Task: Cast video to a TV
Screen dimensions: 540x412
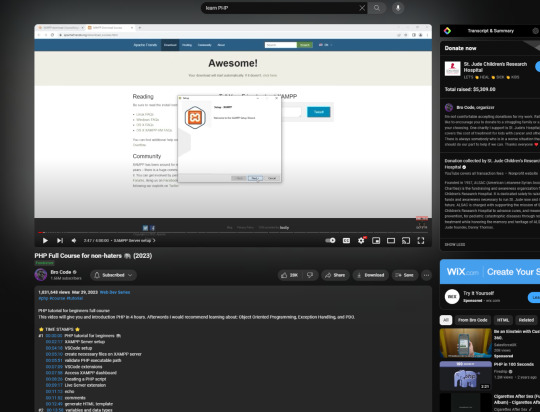Action: tap(406, 241)
